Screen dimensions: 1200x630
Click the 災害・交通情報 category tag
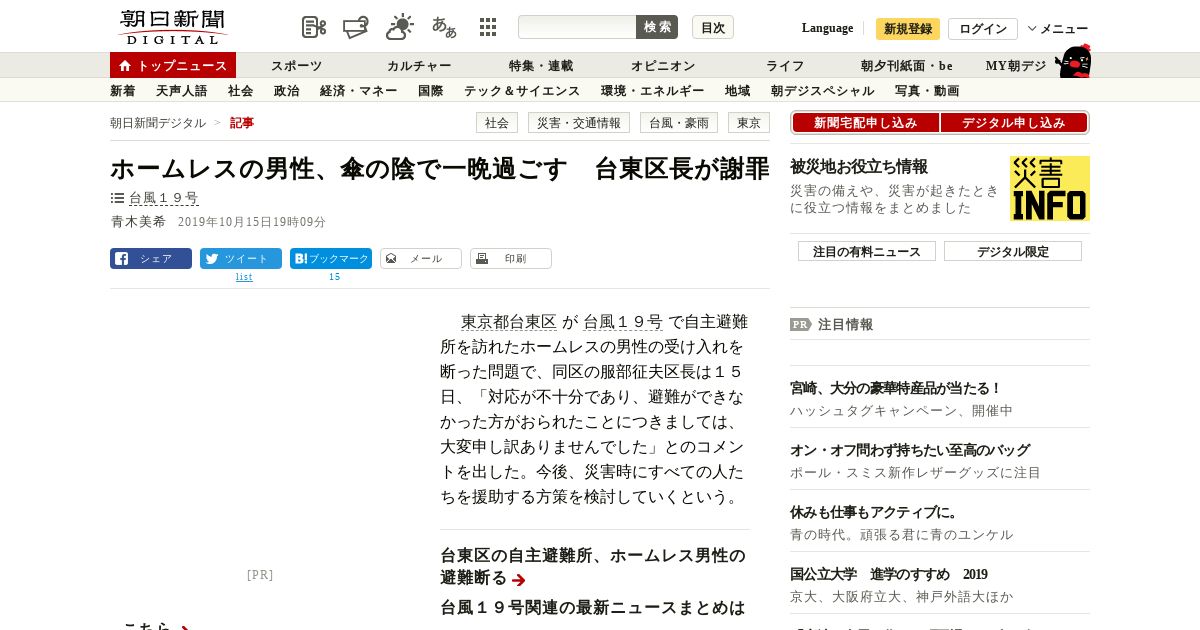[x=579, y=122]
